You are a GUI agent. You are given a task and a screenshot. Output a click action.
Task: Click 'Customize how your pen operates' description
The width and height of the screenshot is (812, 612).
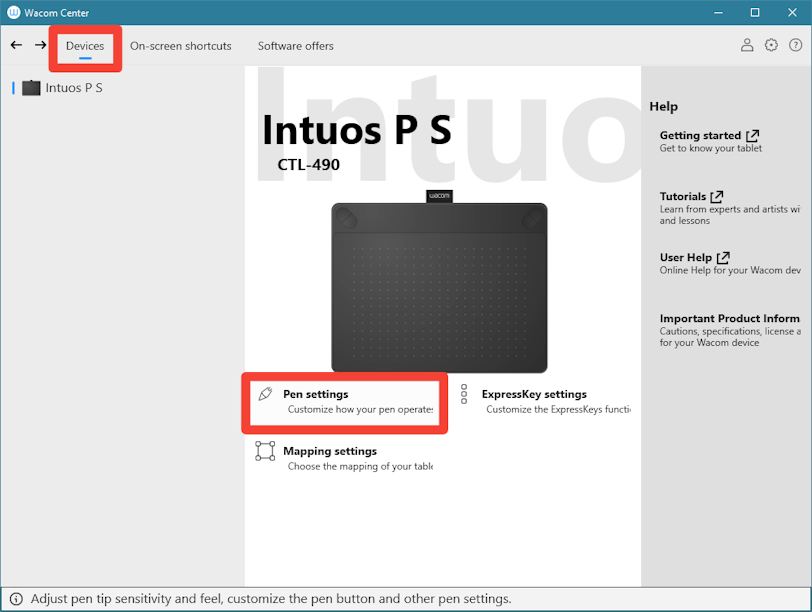(360, 409)
